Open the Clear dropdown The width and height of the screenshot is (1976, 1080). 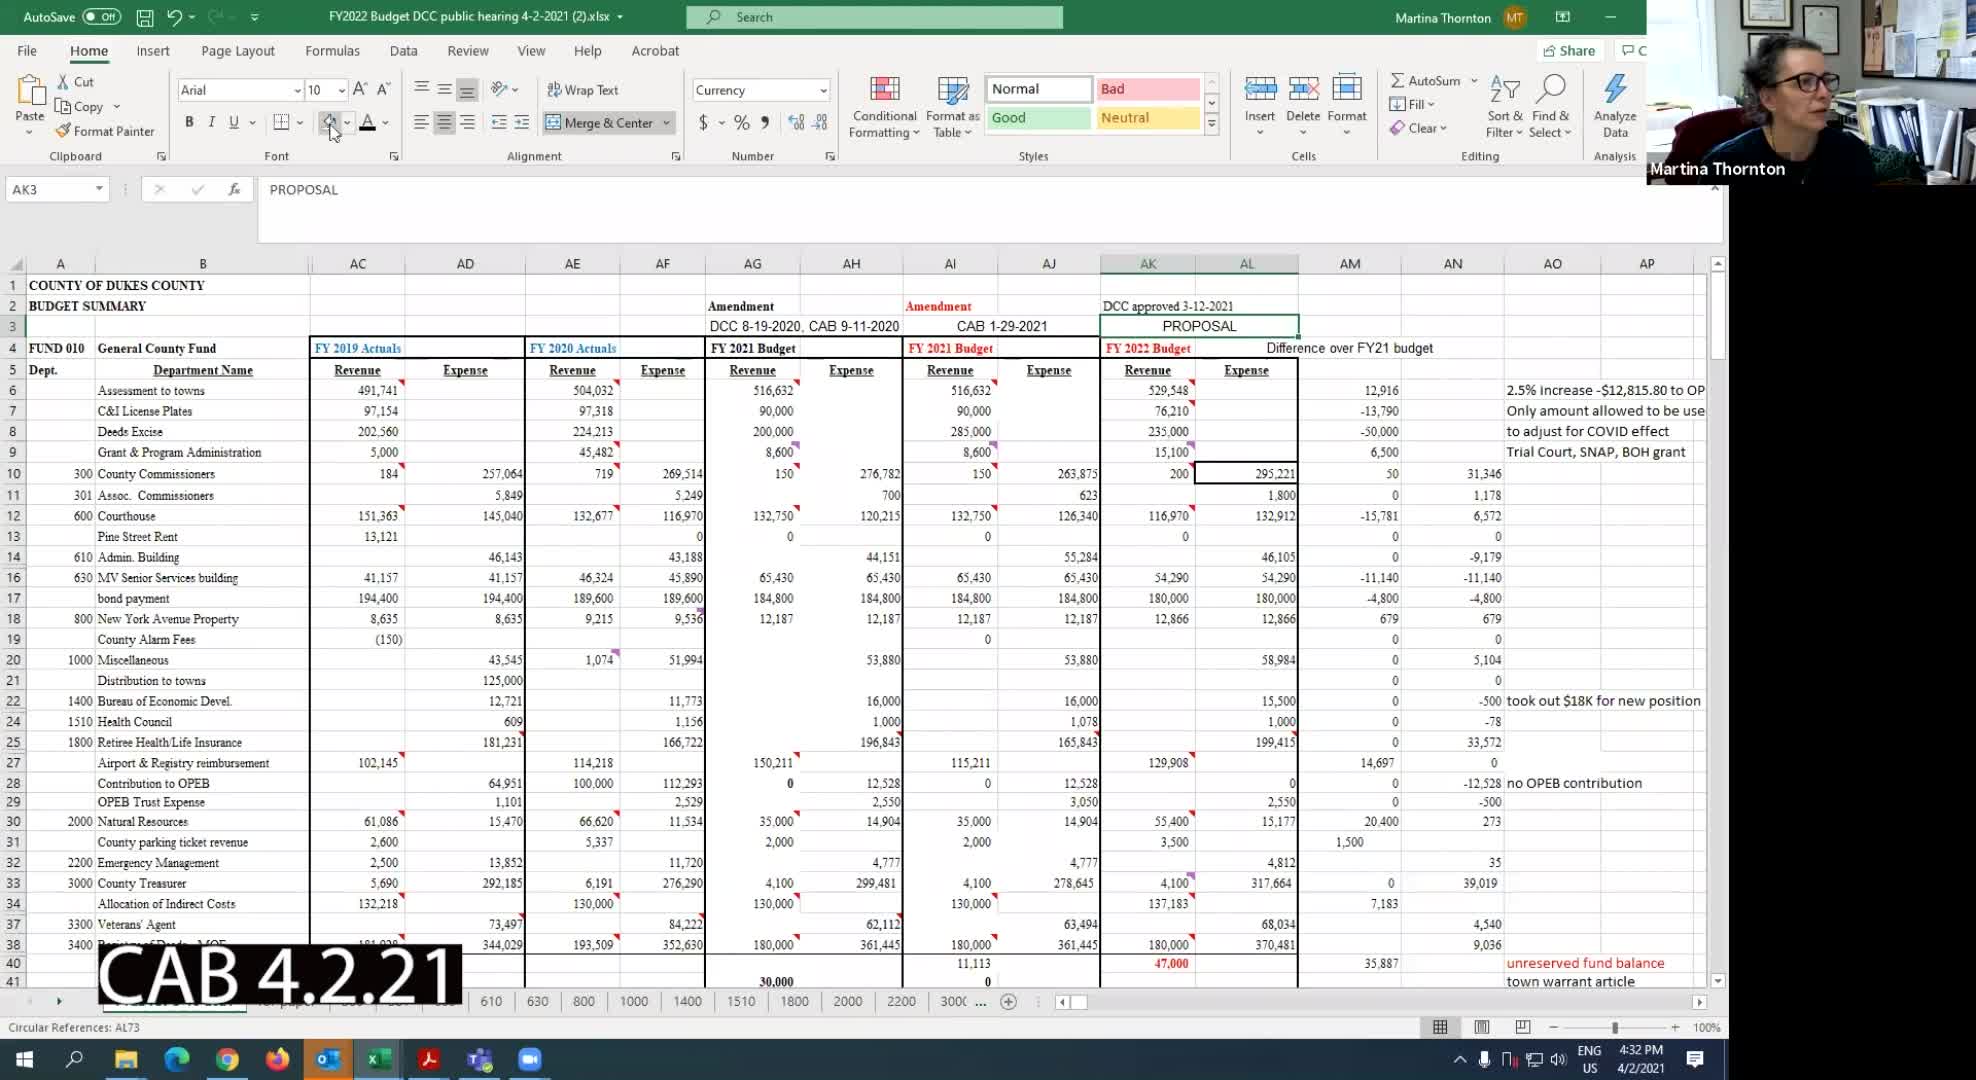(x=1418, y=128)
